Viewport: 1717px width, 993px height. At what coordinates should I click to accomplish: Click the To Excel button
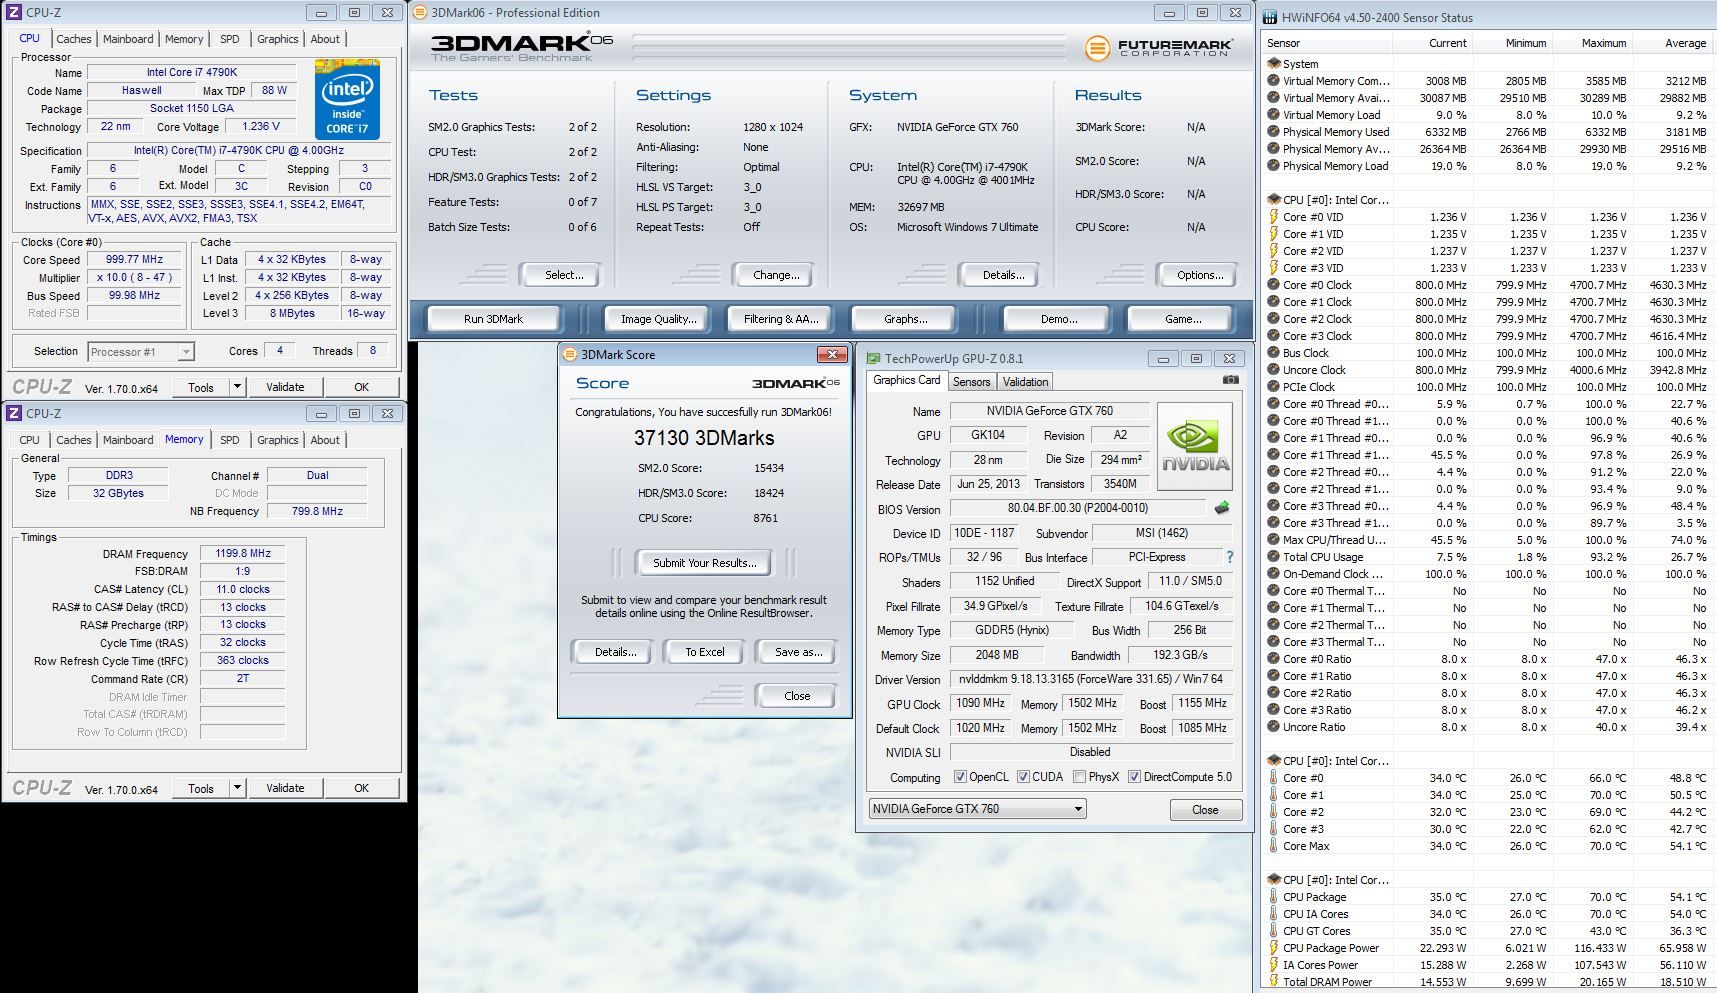(704, 652)
